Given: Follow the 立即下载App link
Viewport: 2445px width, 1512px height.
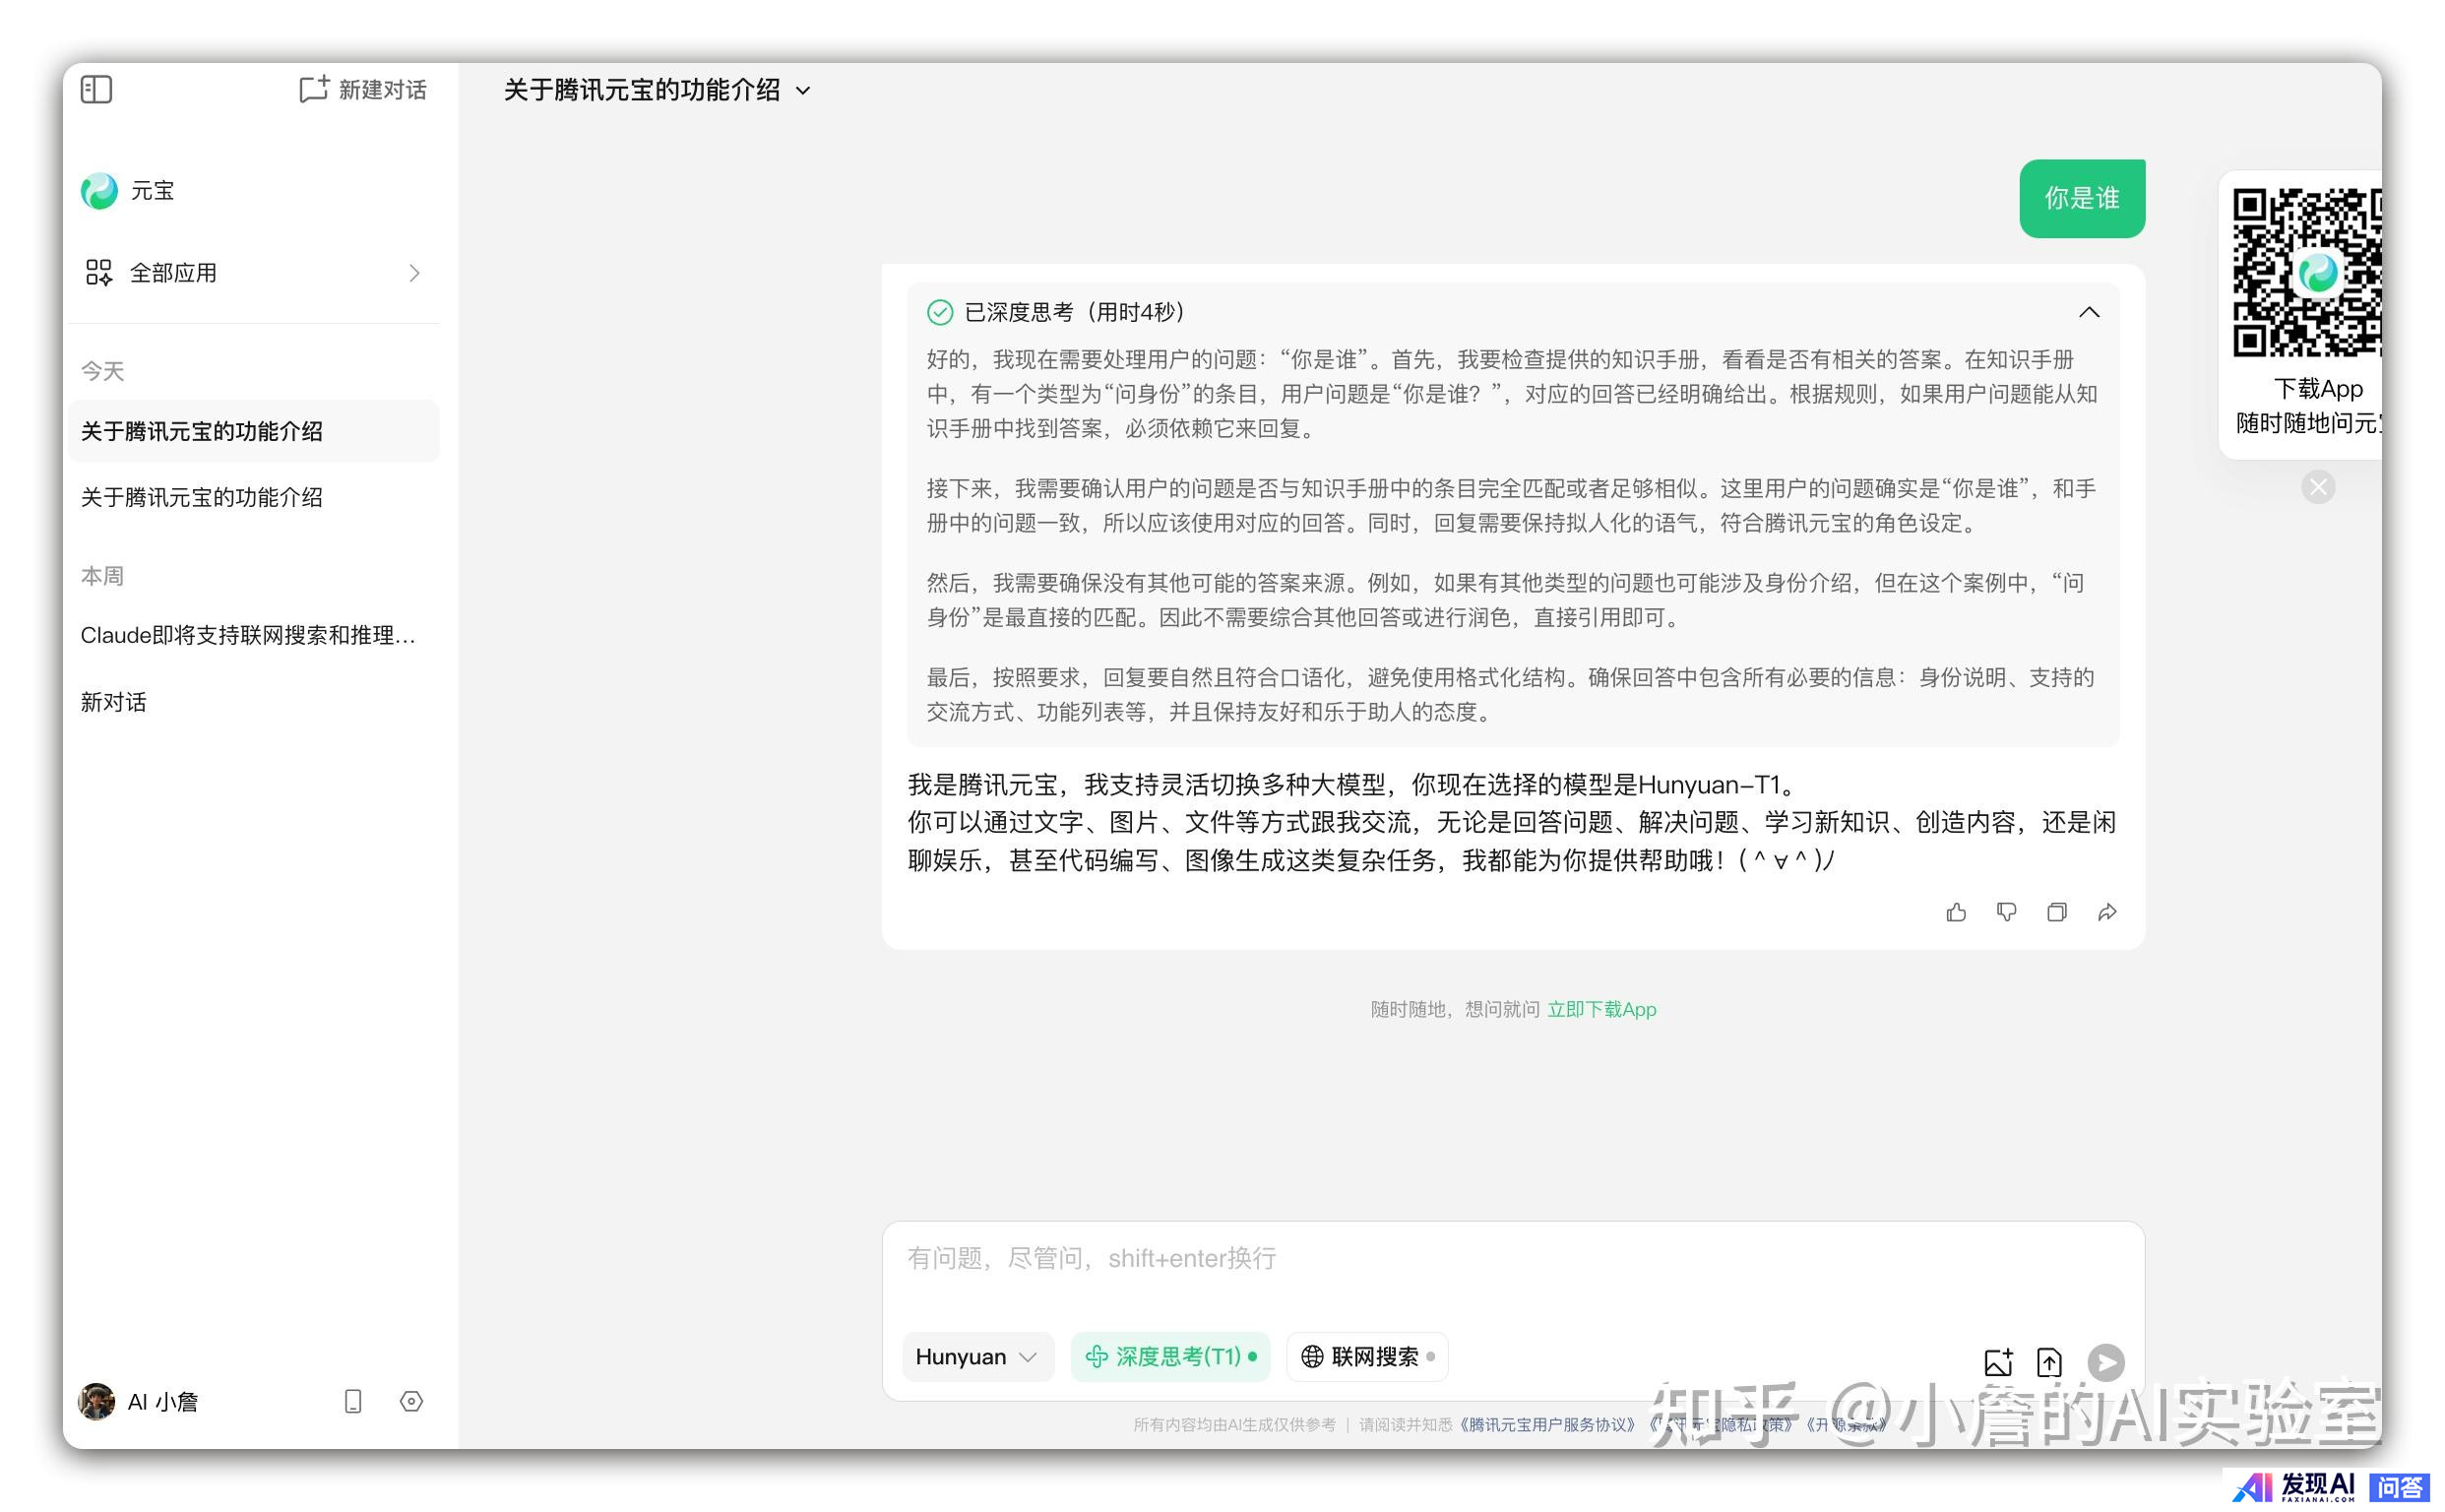Looking at the screenshot, I should point(1601,1009).
